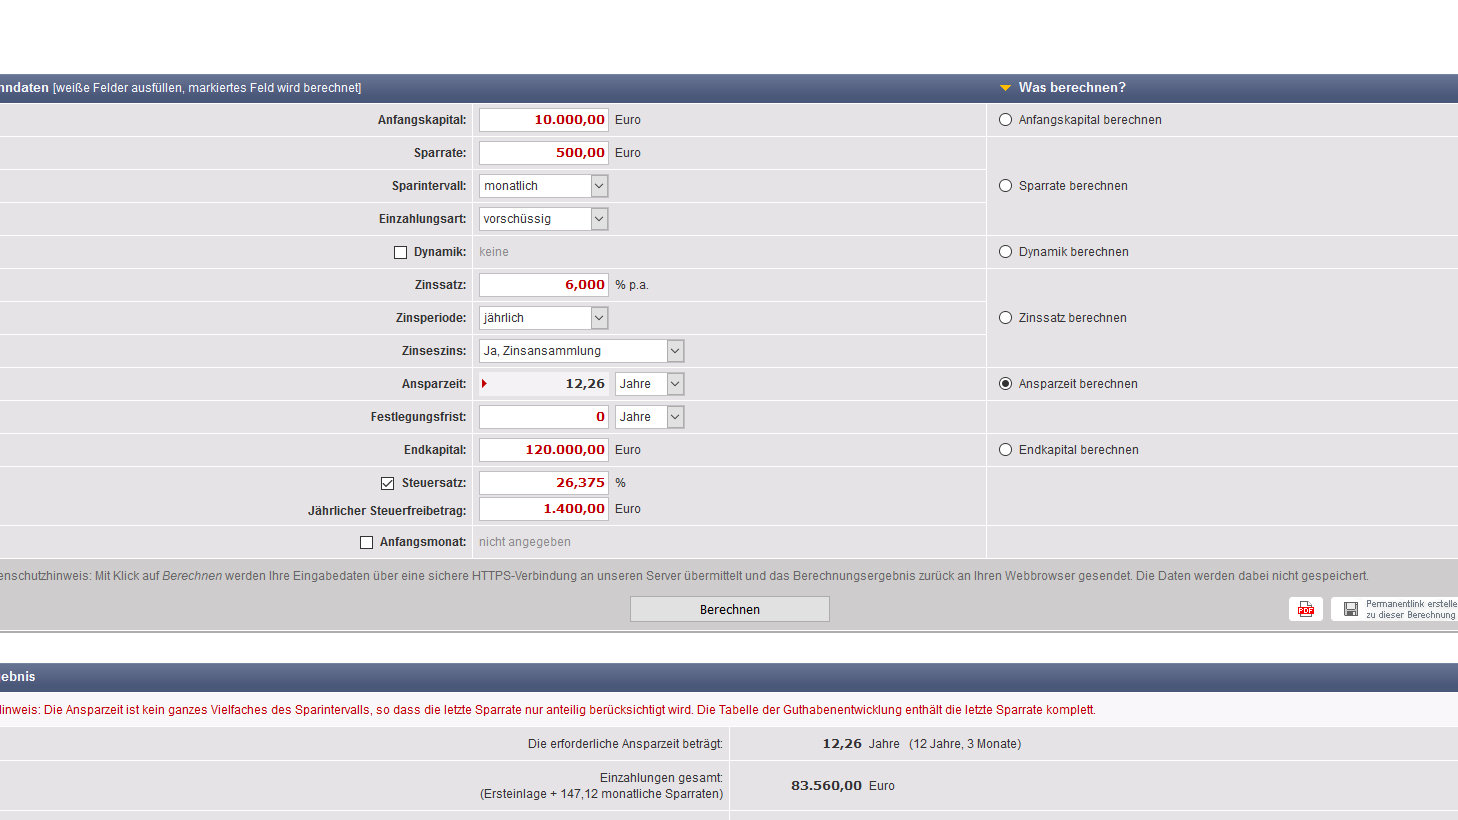Click the 'keine' Dynamik value text
The height and width of the screenshot is (820, 1458).
tap(494, 252)
